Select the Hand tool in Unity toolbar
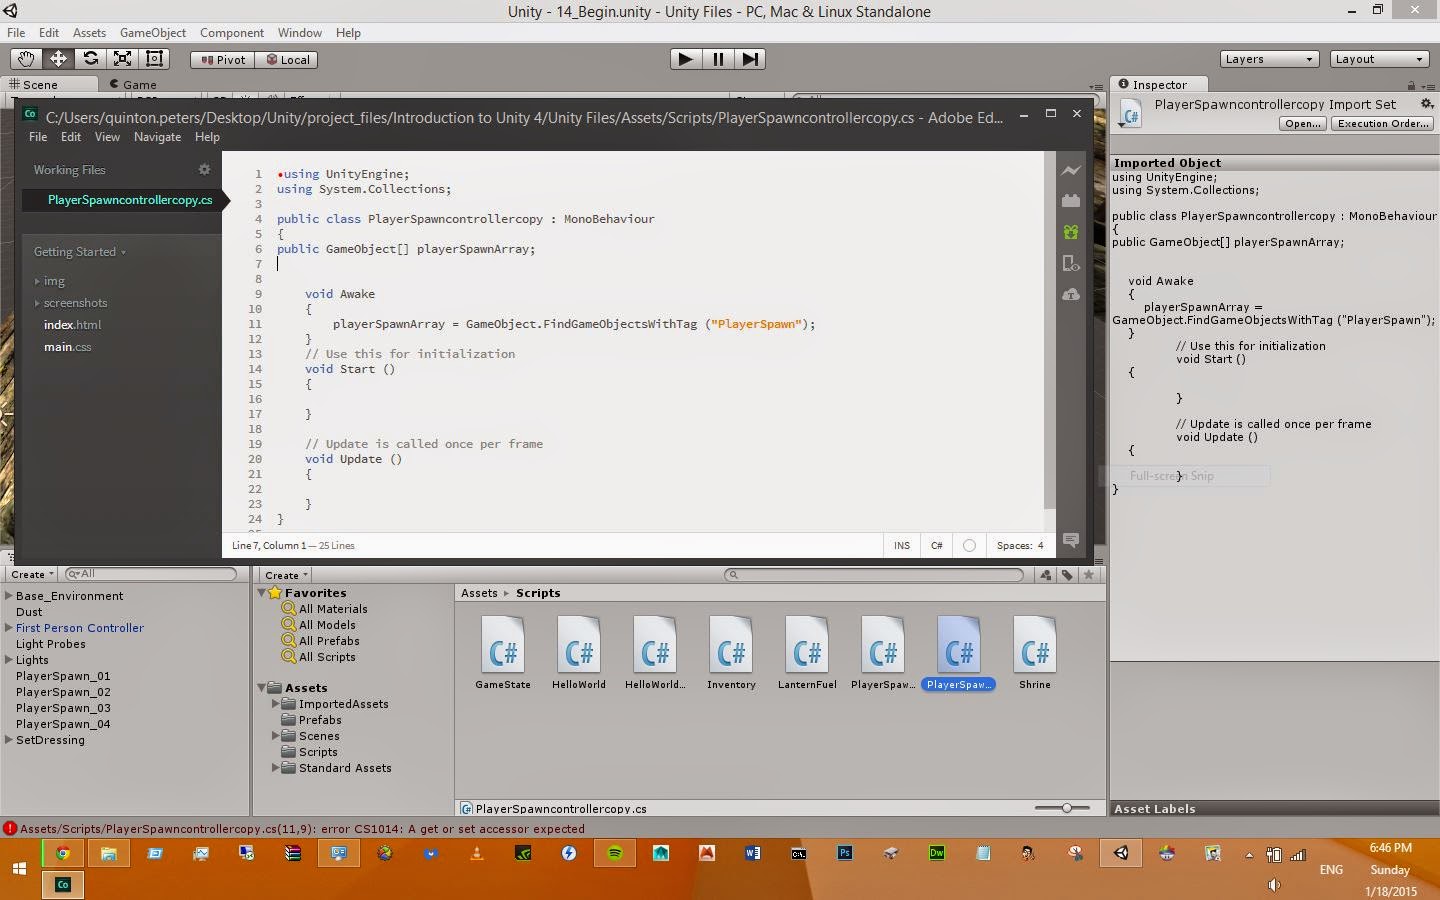Viewport: 1440px width, 900px height. tap(26, 59)
